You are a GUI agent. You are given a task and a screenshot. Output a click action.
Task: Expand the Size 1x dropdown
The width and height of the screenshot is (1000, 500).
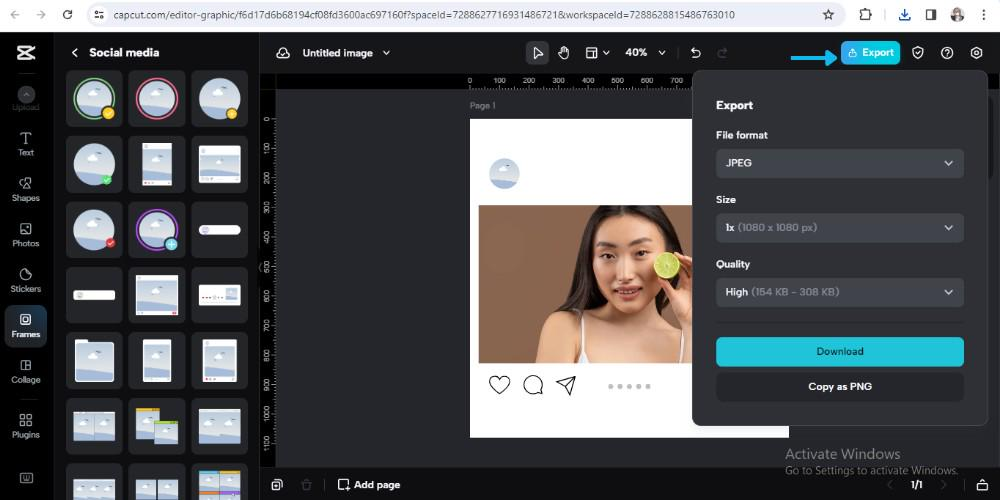pos(839,228)
